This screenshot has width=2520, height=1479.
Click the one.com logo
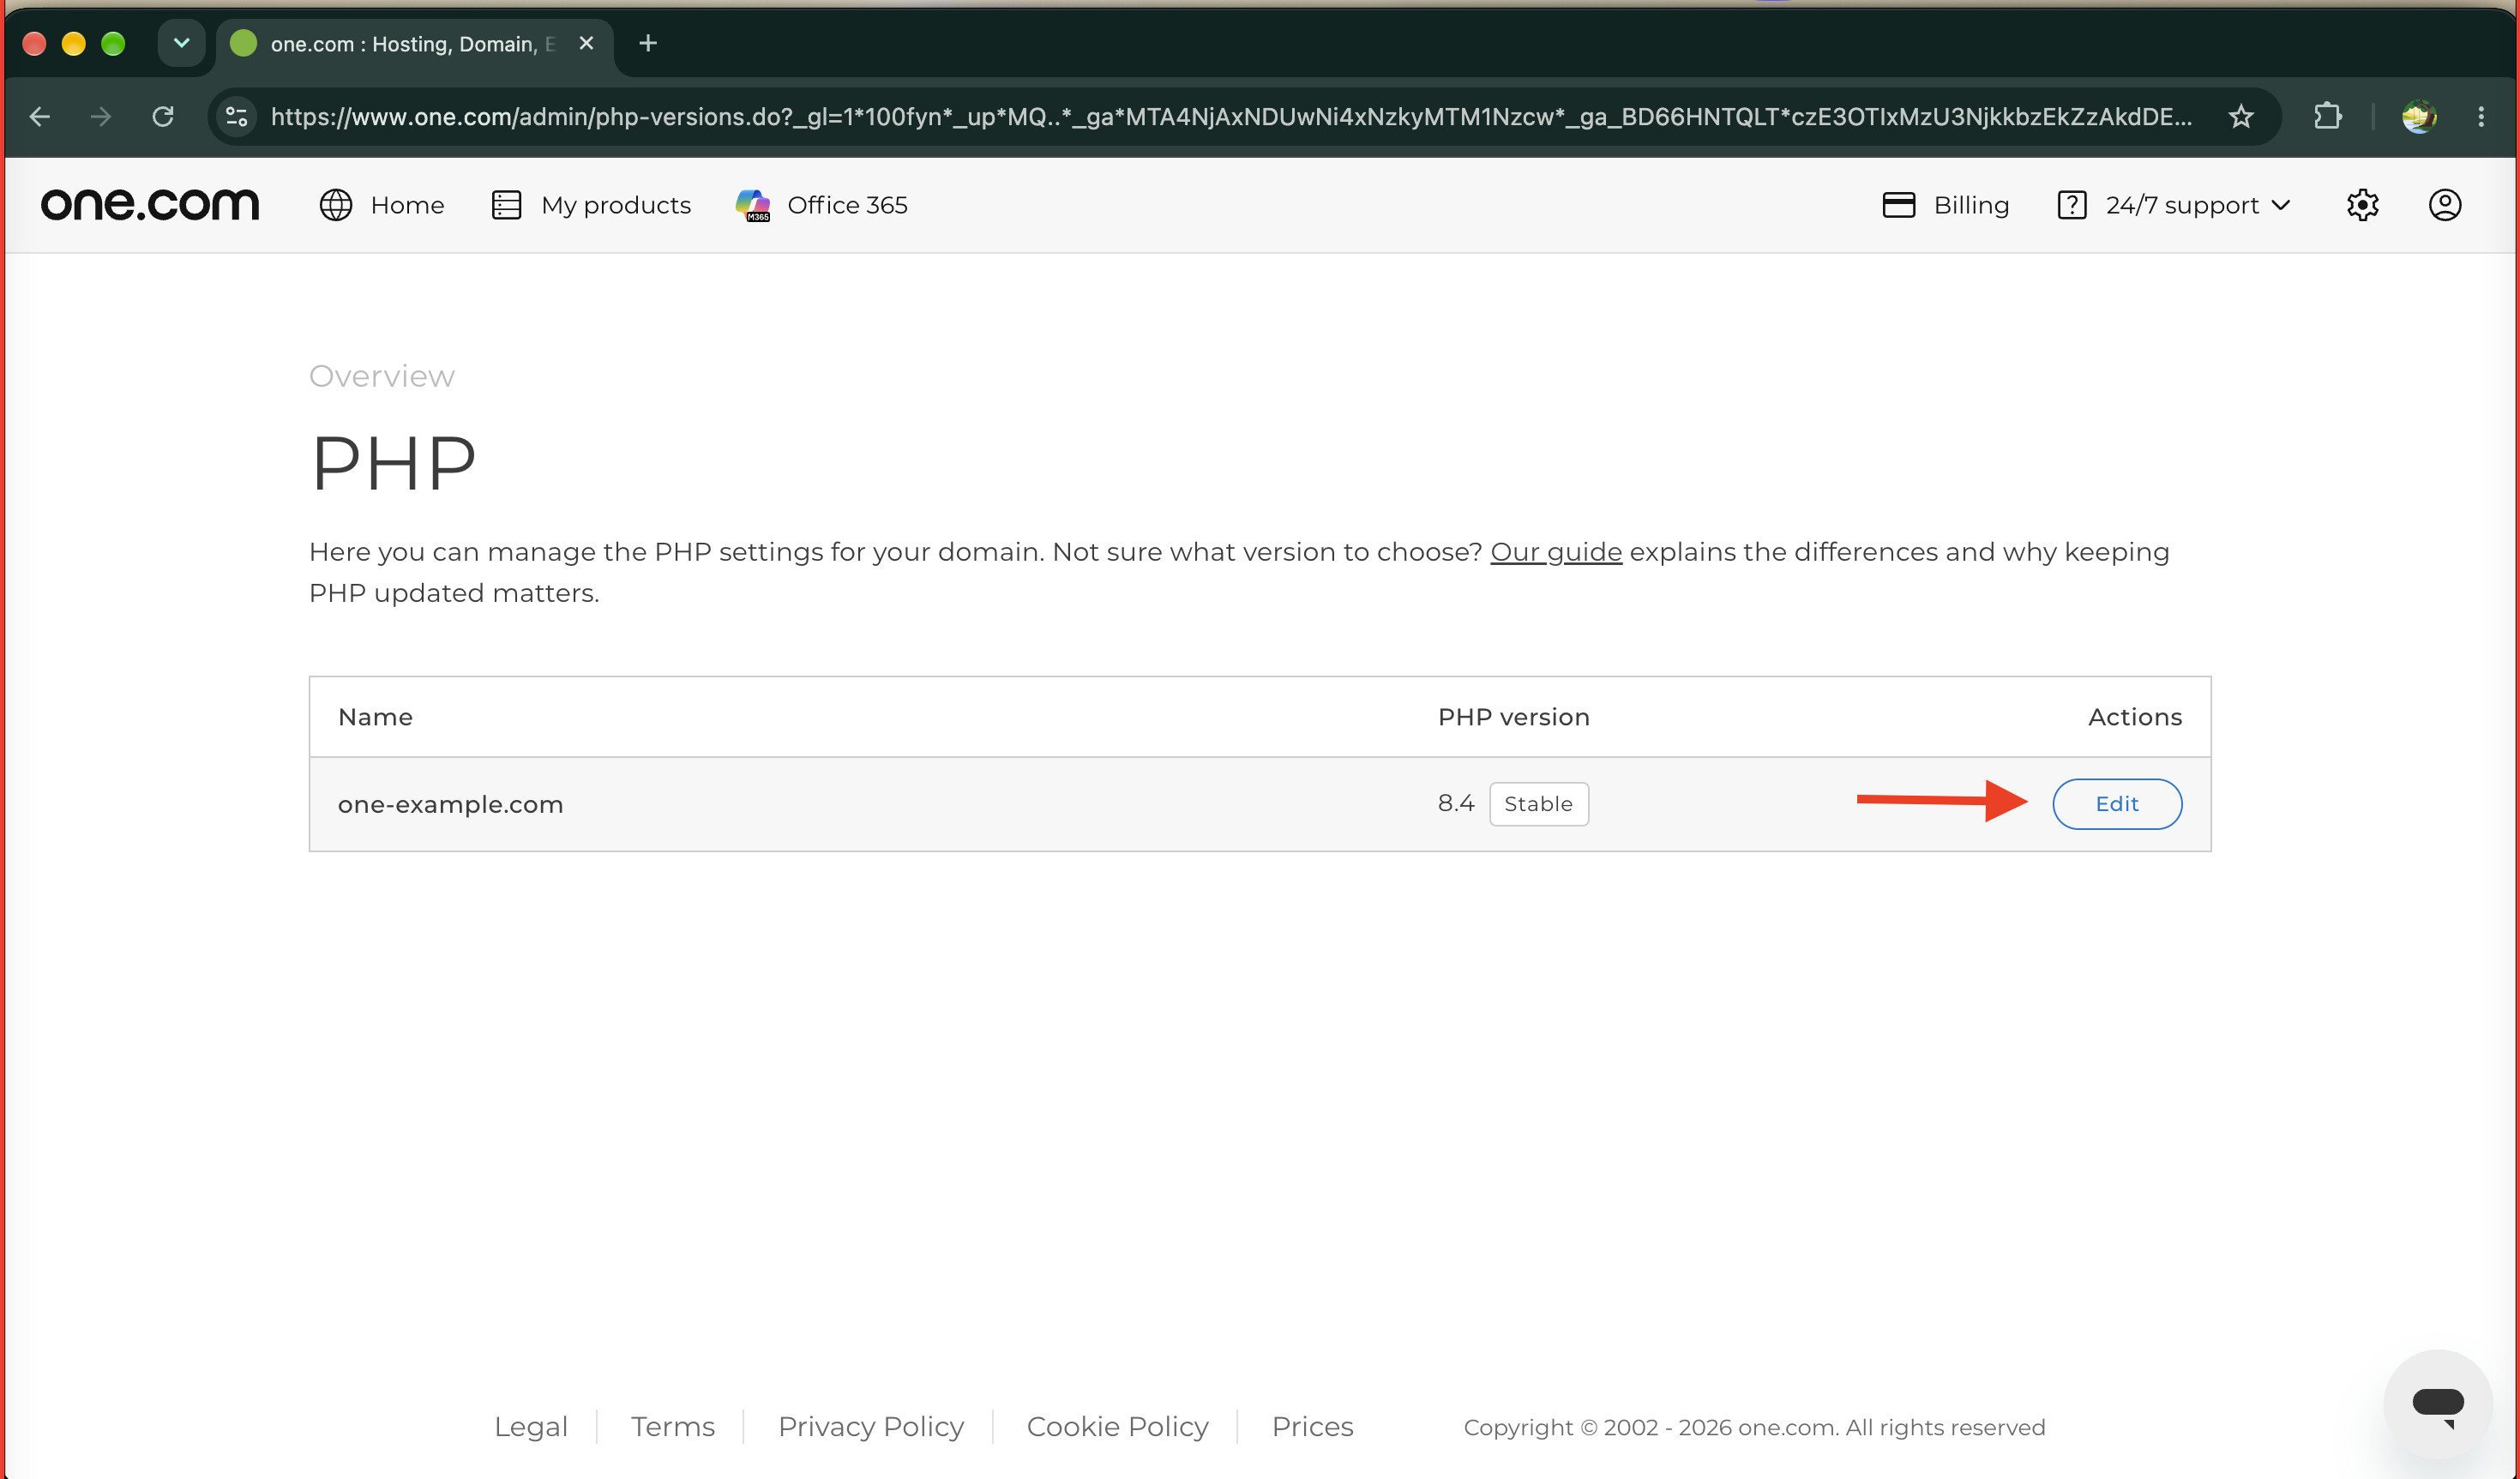coord(150,205)
